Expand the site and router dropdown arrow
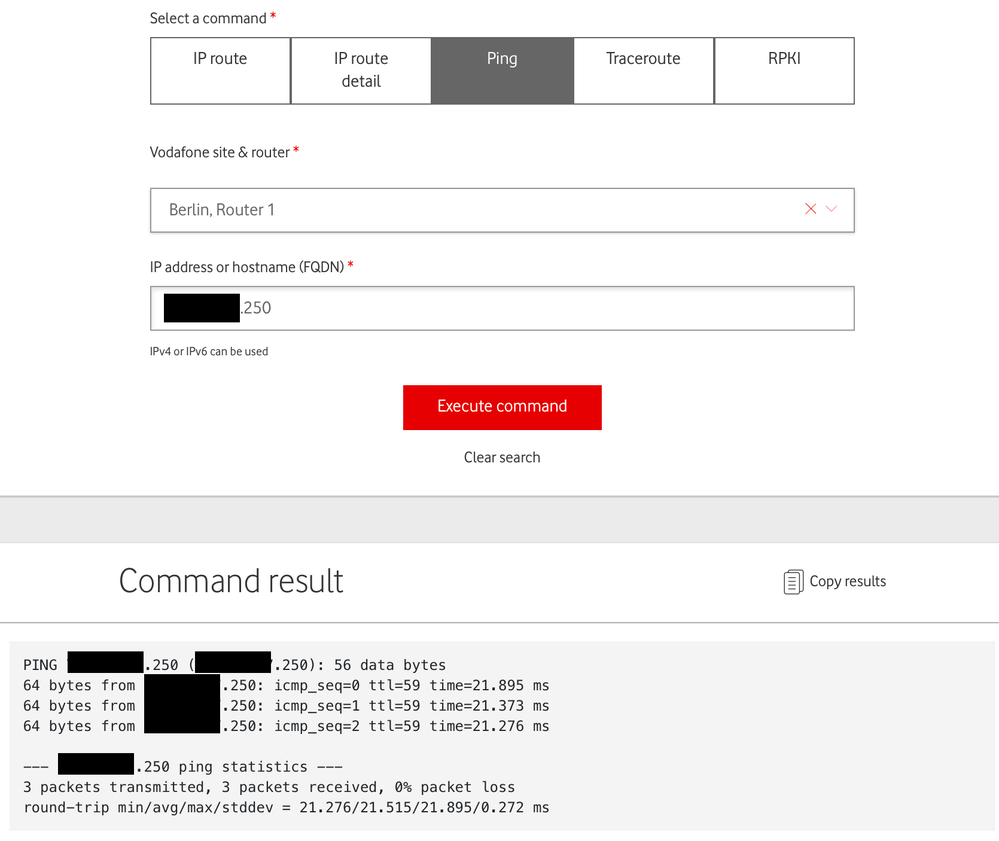 coord(831,209)
